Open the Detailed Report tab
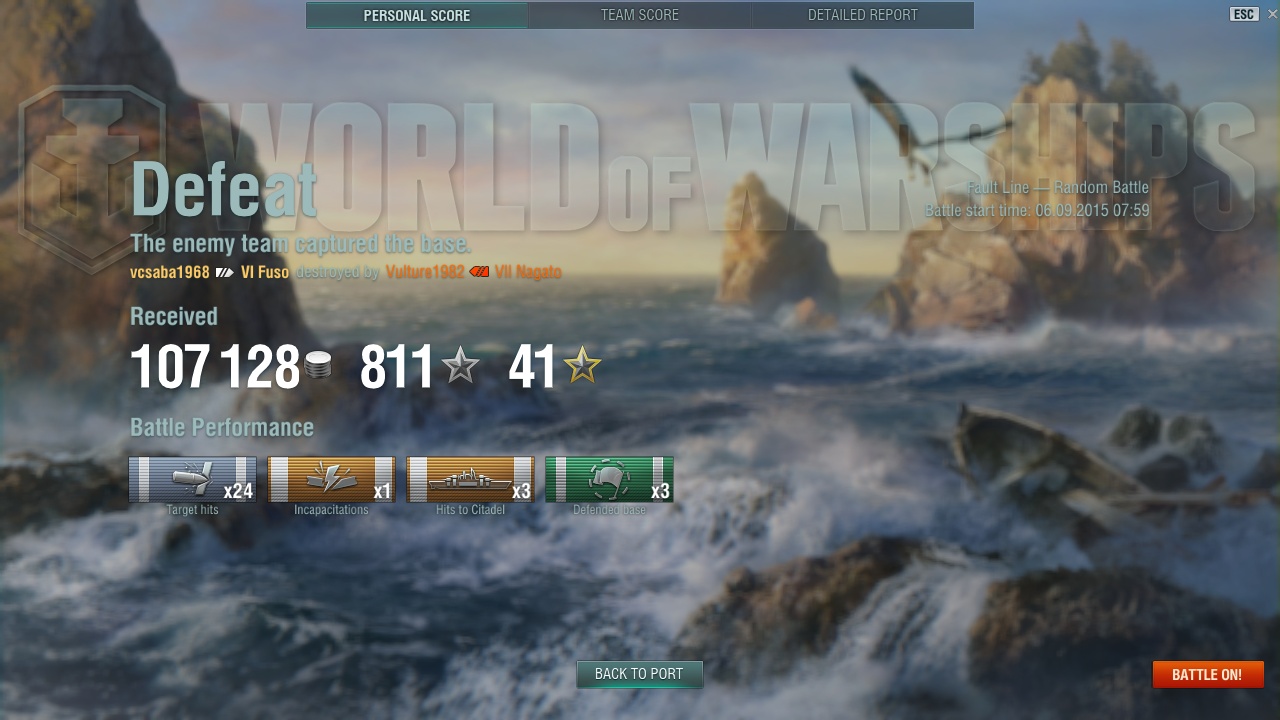The width and height of the screenshot is (1280, 720). [863, 15]
